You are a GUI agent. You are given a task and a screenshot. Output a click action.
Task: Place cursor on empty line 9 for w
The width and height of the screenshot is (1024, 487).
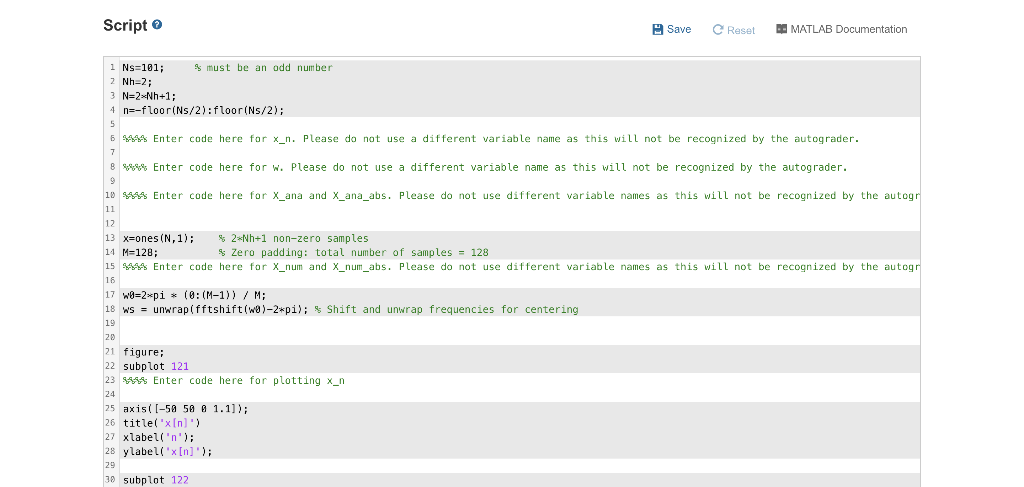tap(520, 181)
